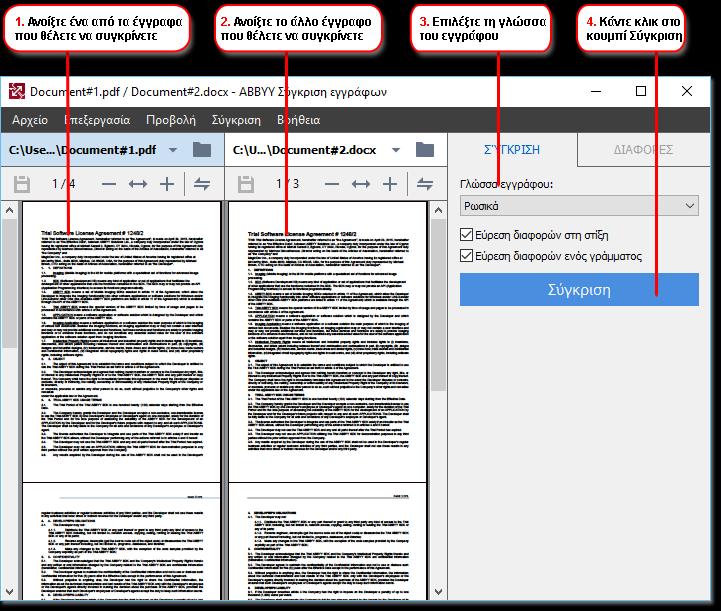Image resolution: width=721 pixels, height=611 pixels.
Task: Open the Επεξεργασία menu
Action: tap(97, 120)
